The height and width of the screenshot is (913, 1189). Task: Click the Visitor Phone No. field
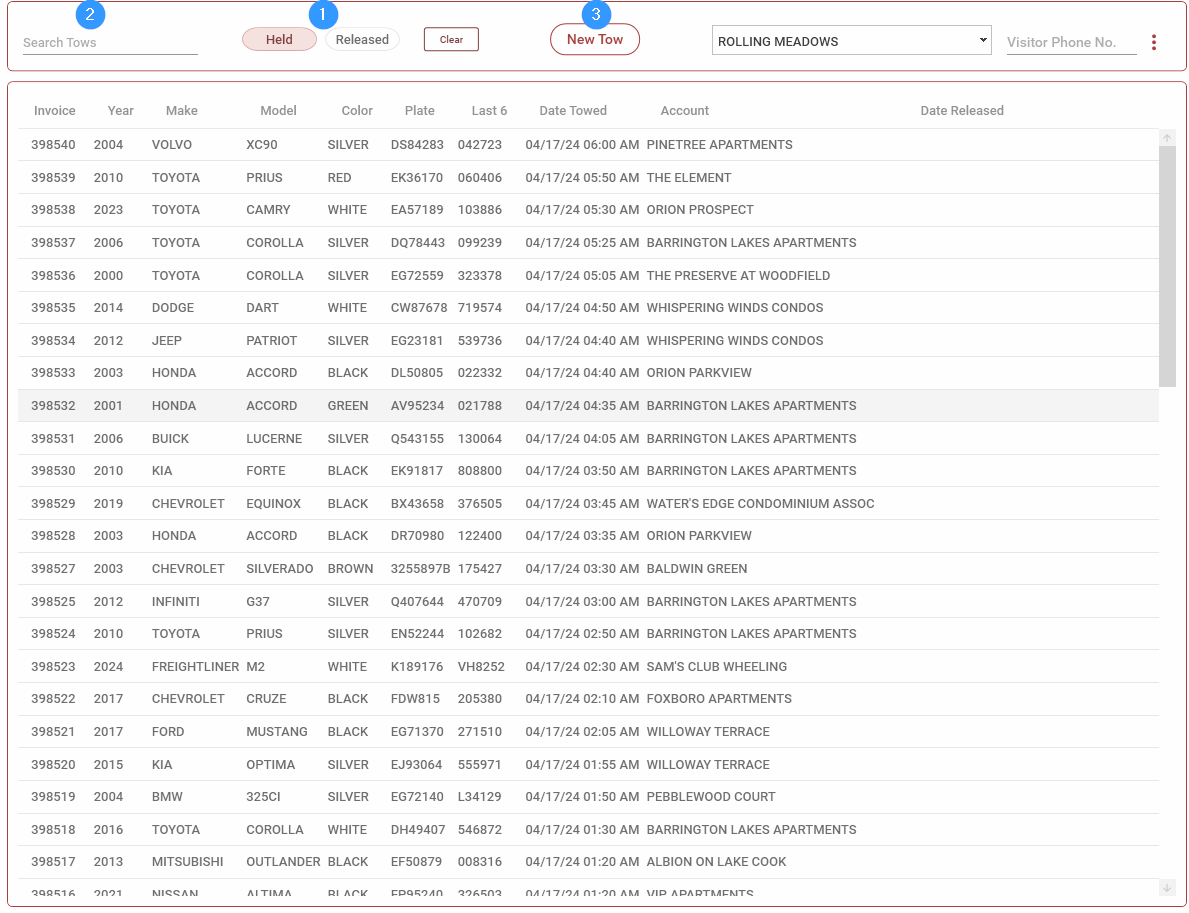[1071, 43]
